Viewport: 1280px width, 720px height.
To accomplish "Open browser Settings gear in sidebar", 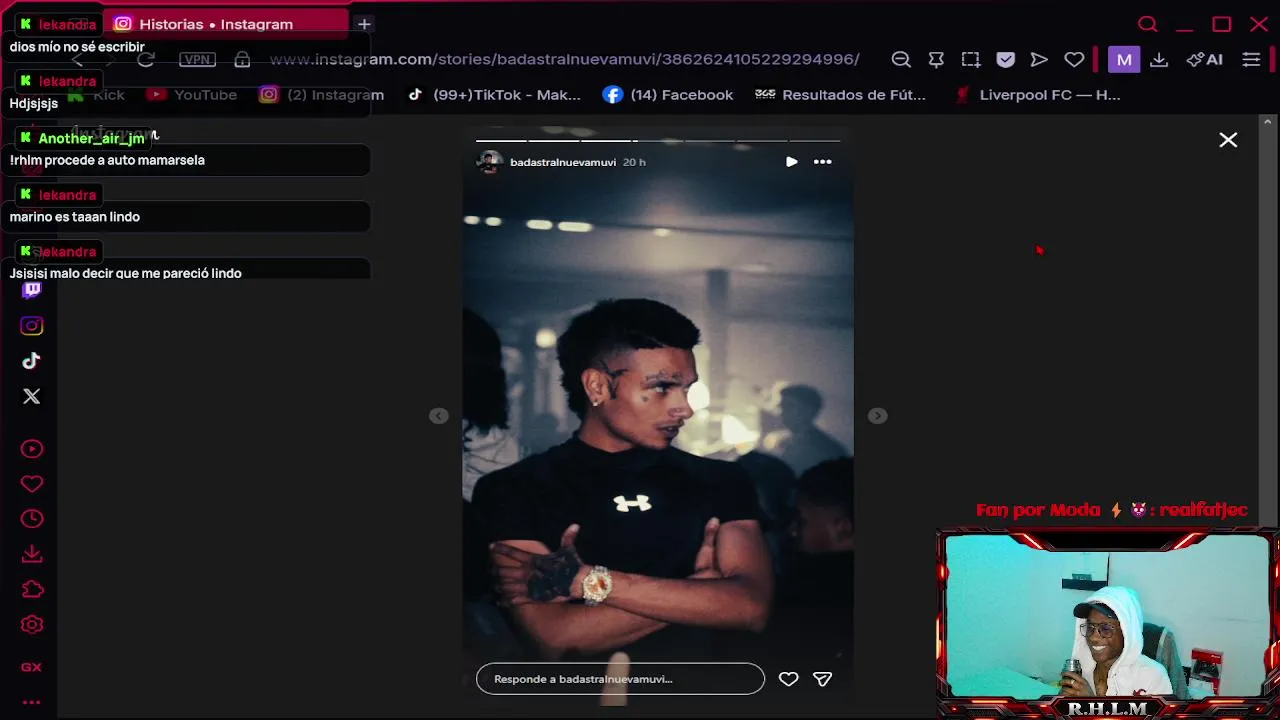I will pyautogui.click(x=32, y=625).
